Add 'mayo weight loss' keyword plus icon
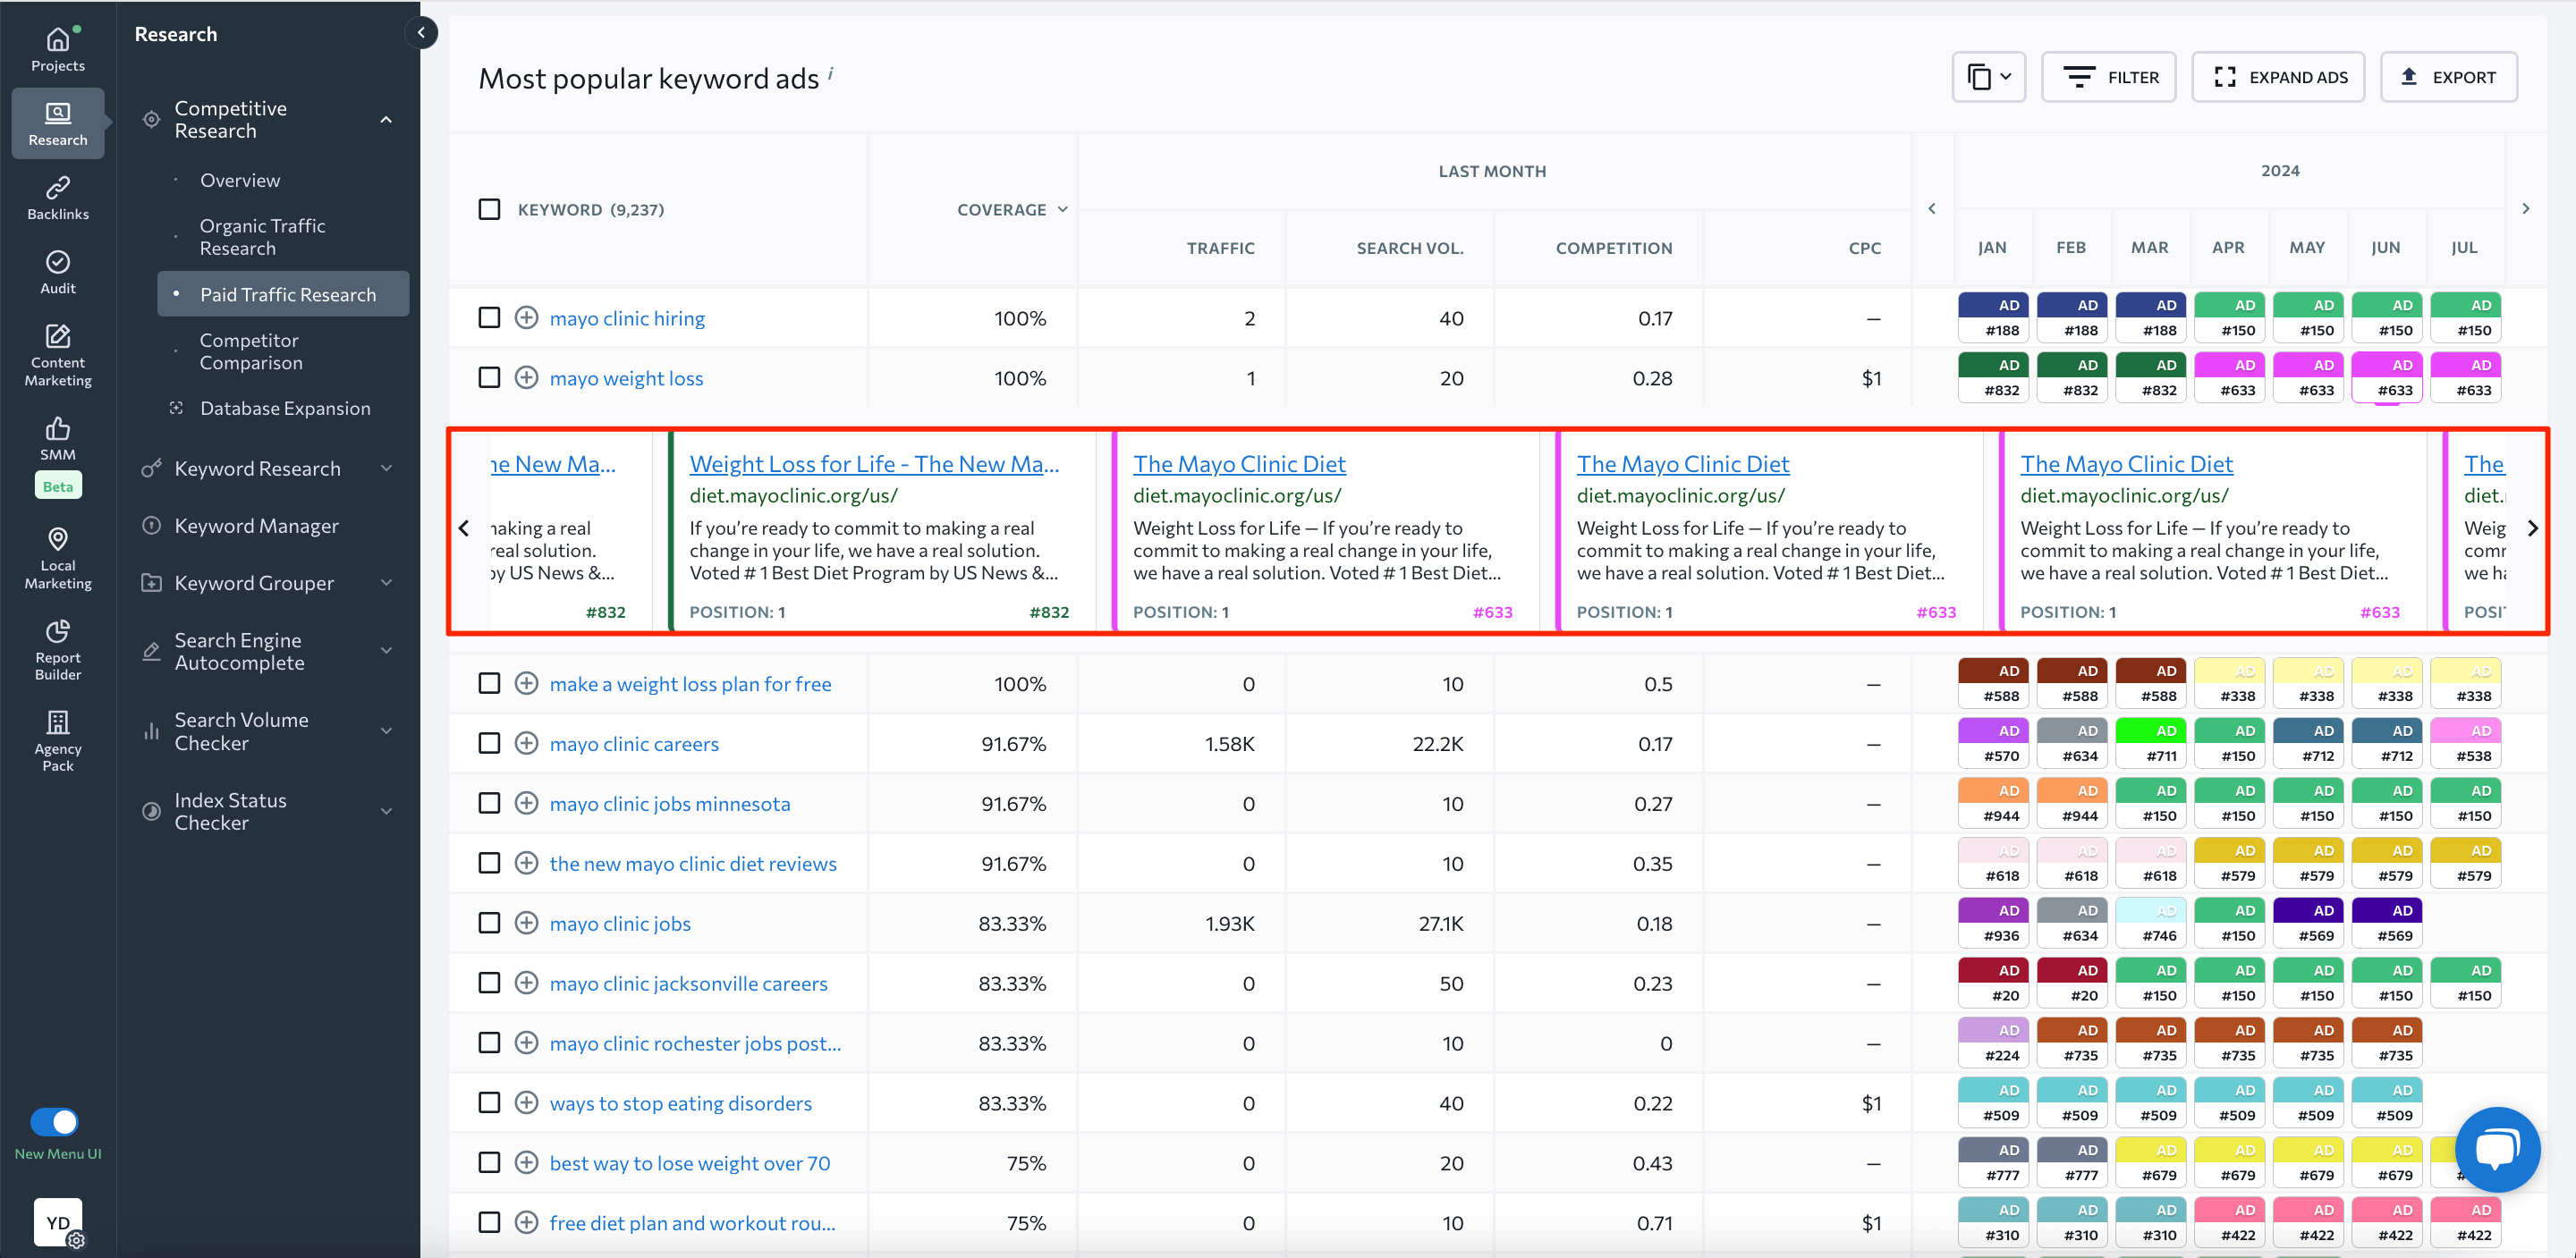This screenshot has width=2576, height=1258. pyautogui.click(x=526, y=378)
